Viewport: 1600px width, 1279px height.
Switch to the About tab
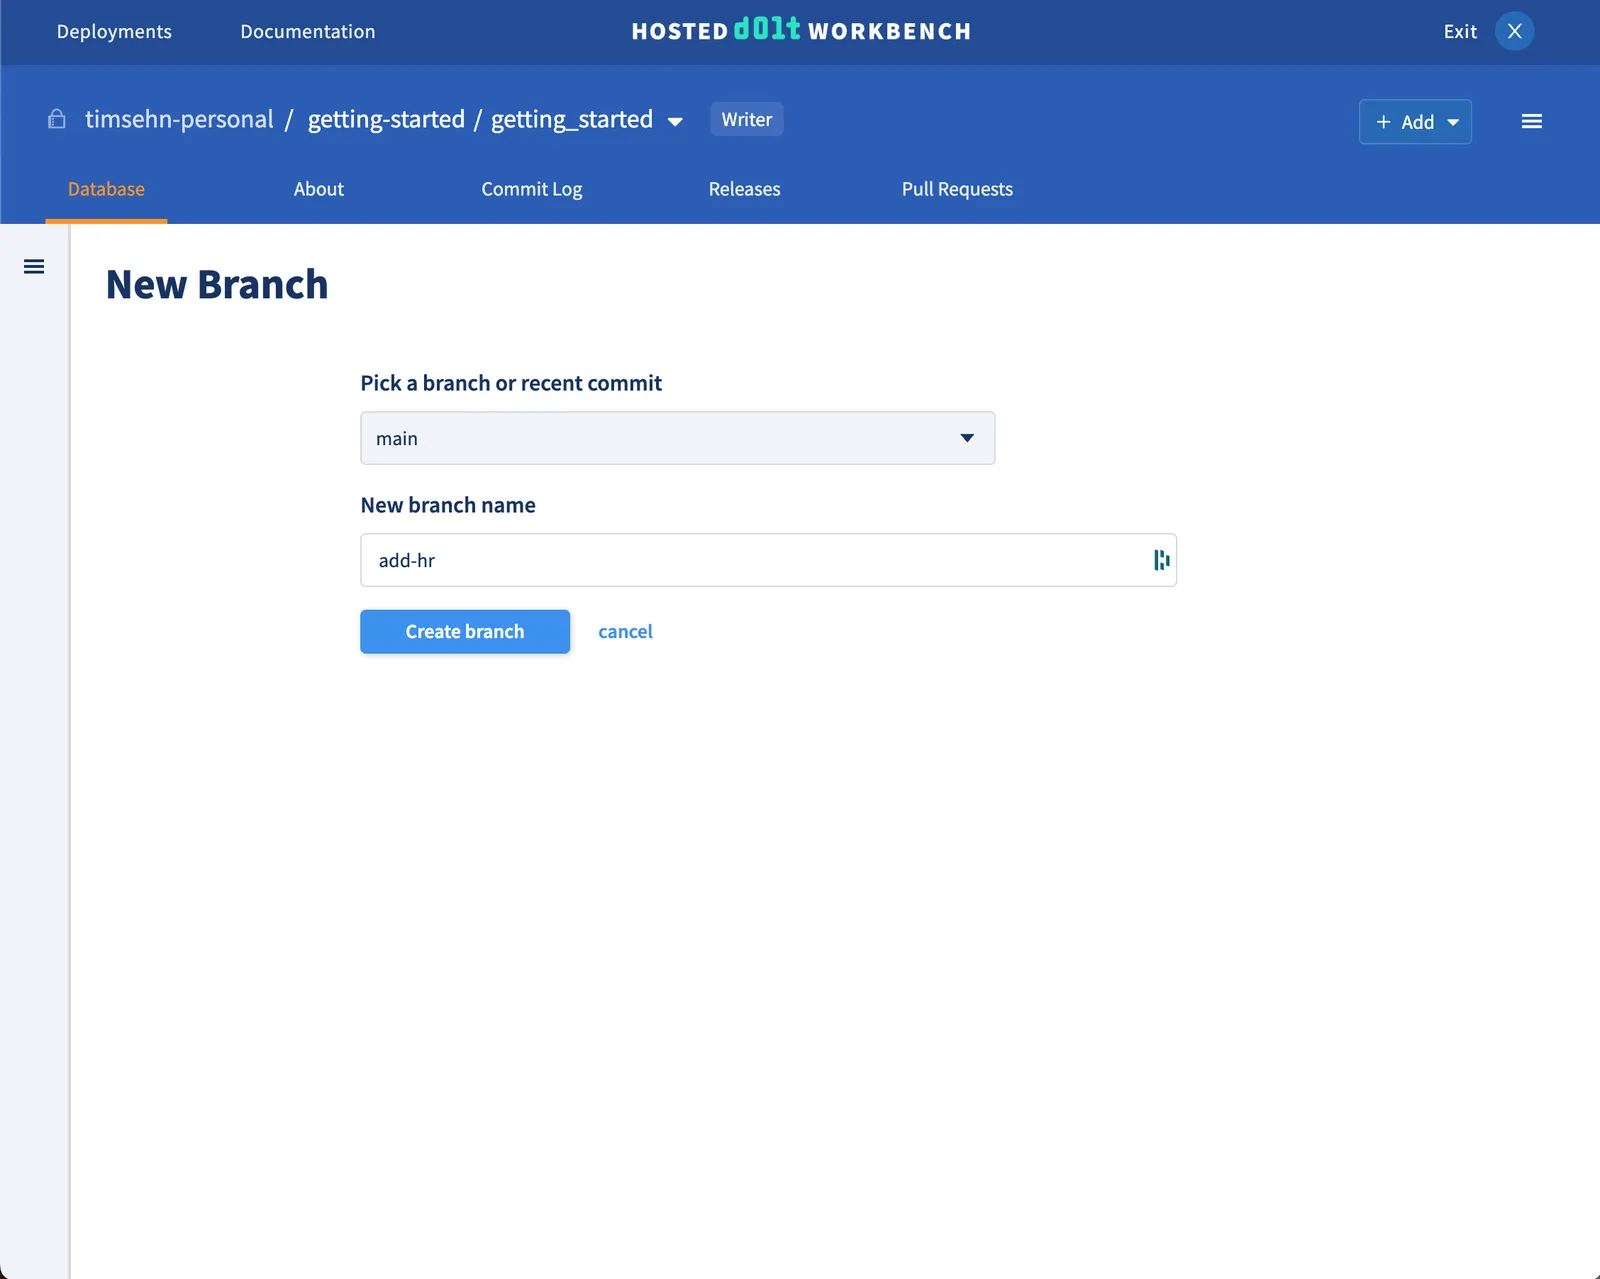[x=318, y=189]
